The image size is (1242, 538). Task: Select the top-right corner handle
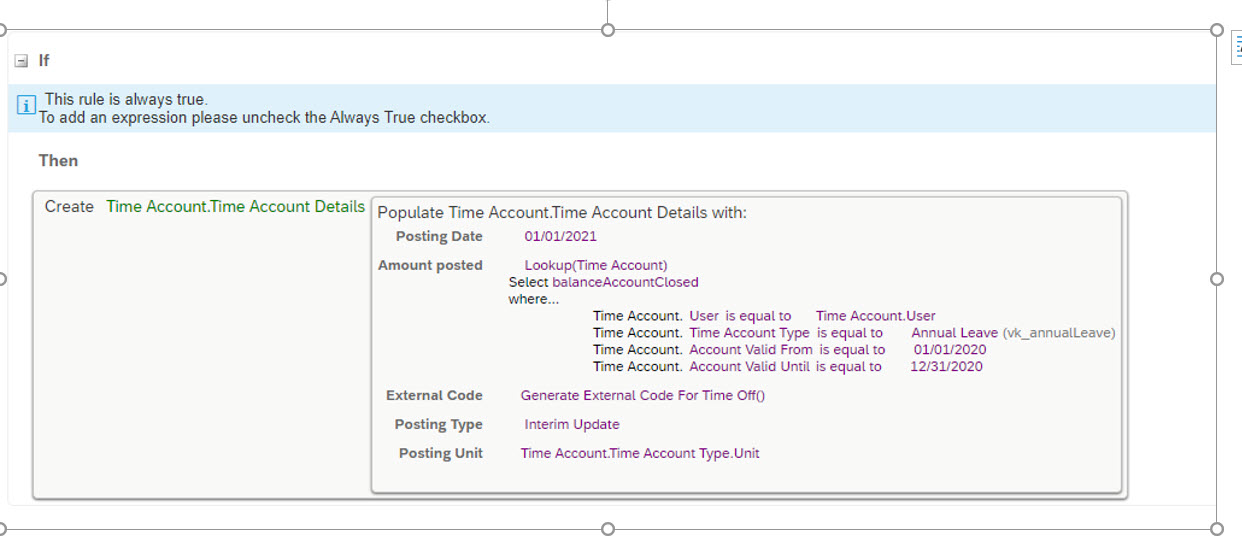(1217, 30)
